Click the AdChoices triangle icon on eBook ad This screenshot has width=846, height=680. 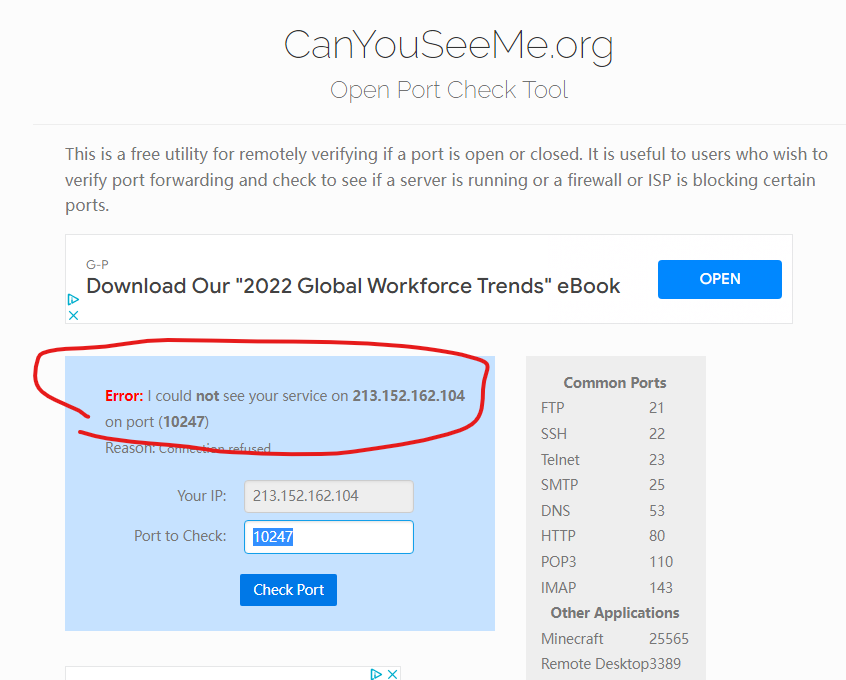coord(73,299)
